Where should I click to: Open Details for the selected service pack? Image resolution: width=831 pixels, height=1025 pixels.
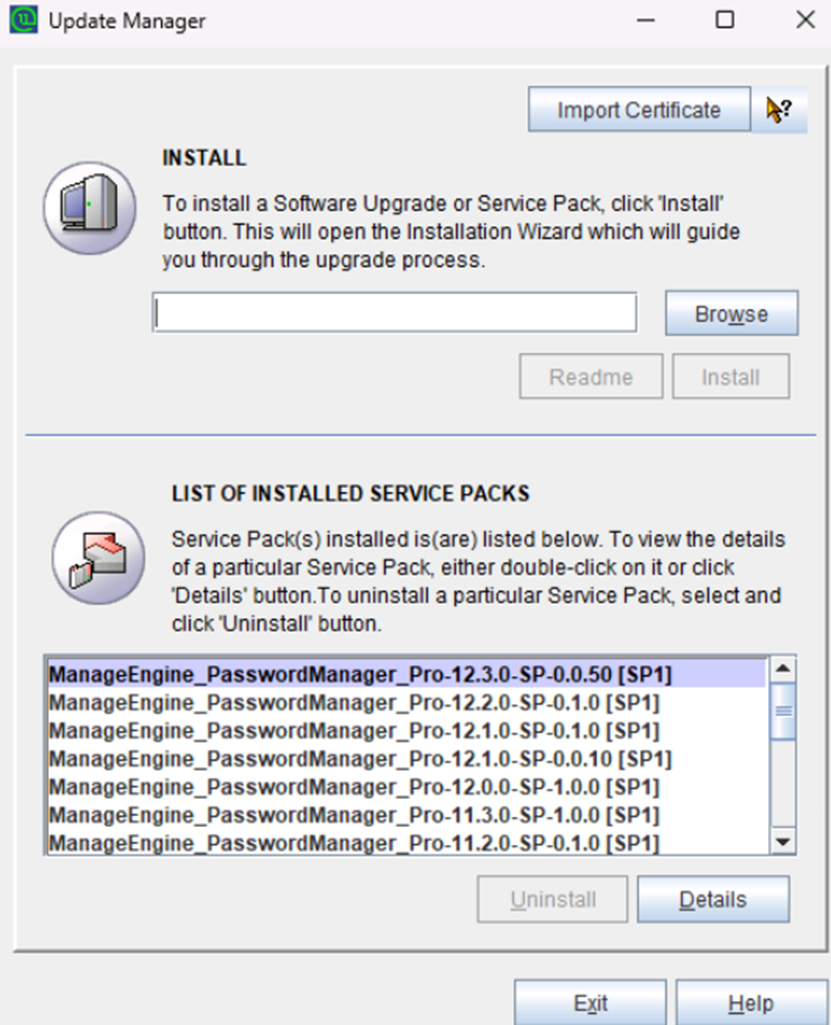[x=713, y=899]
